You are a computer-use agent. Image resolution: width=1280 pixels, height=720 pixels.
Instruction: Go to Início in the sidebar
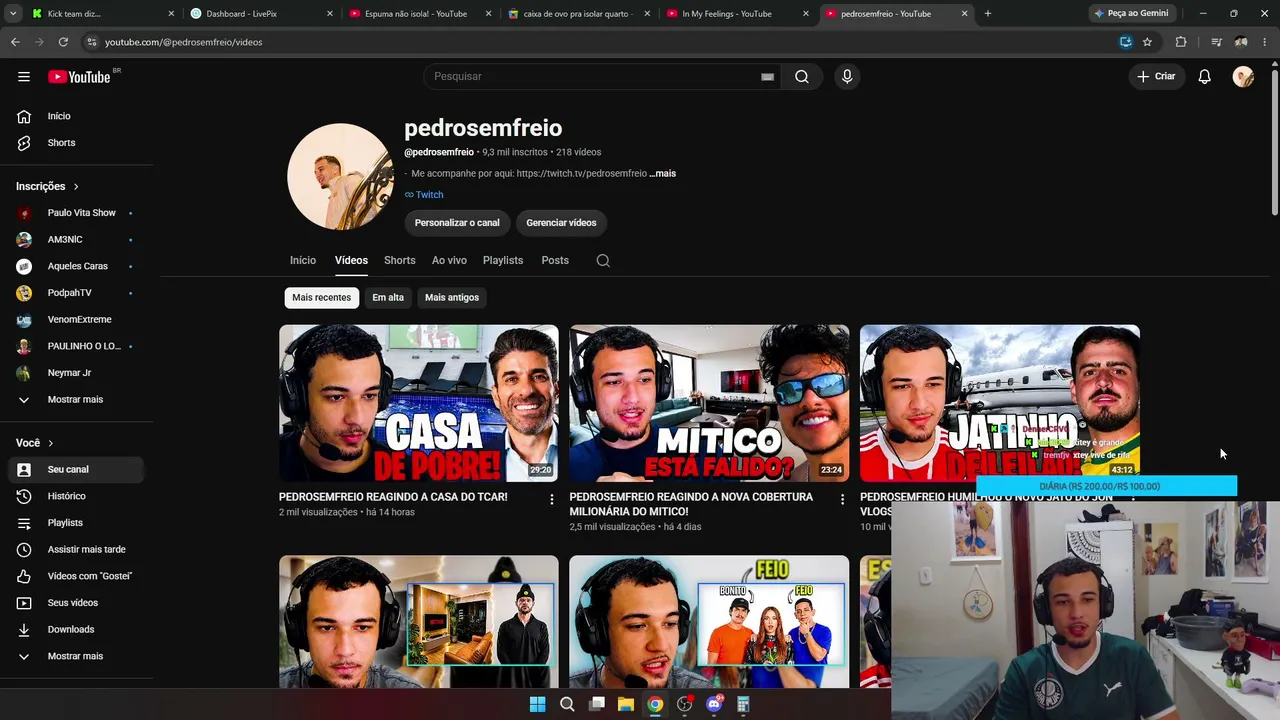(x=77, y=116)
